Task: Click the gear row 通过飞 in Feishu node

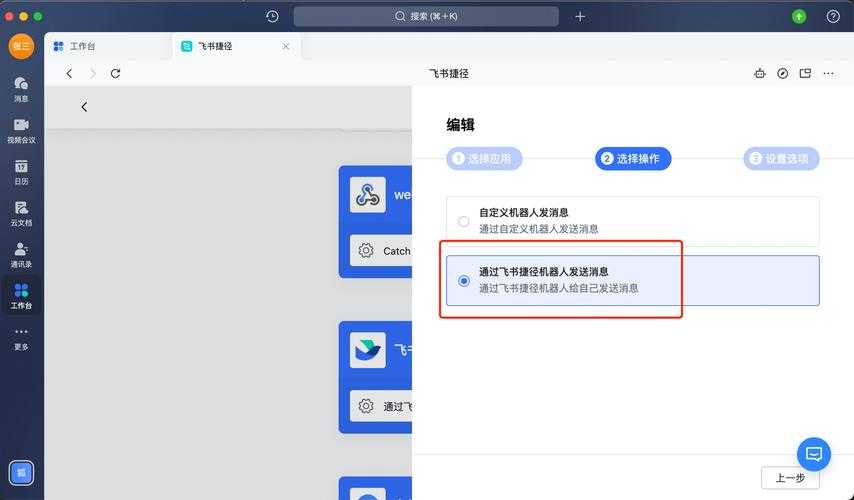Action: [381, 406]
